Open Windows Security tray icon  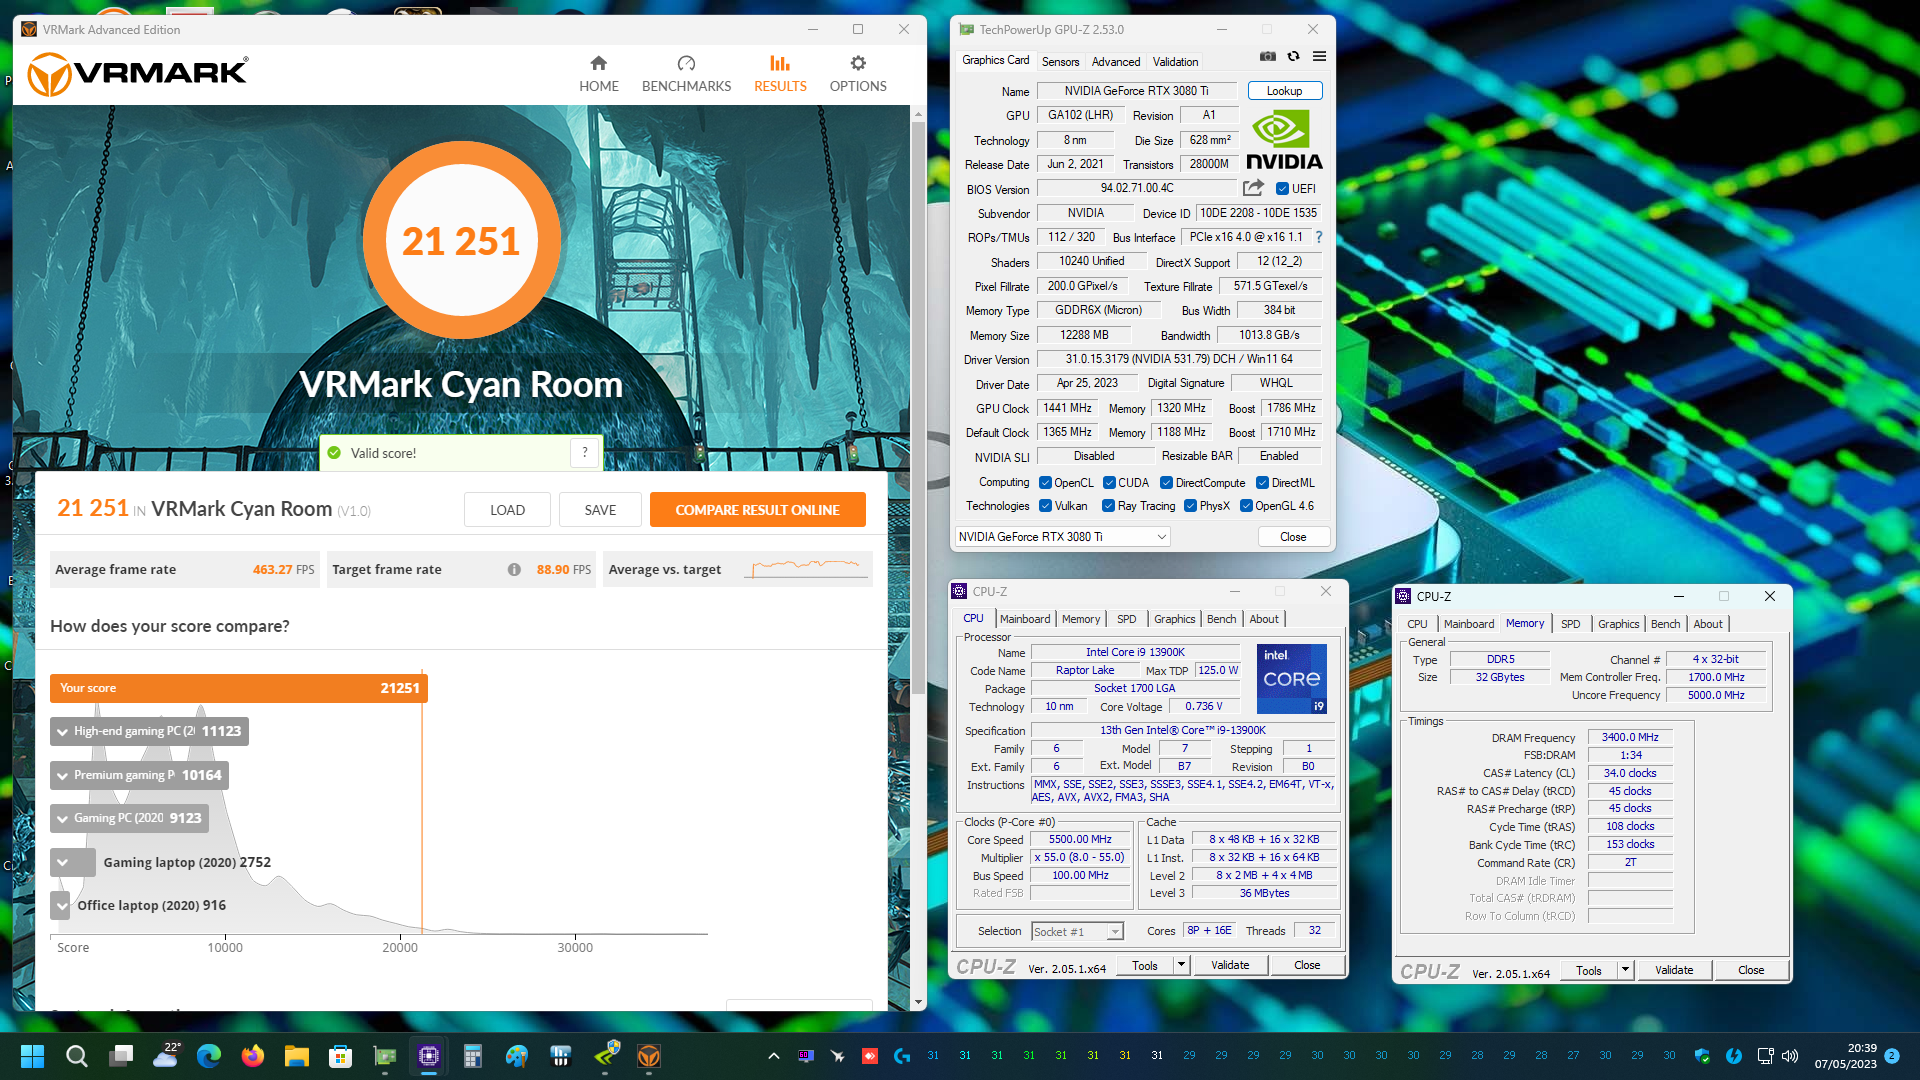pos(1702,1056)
